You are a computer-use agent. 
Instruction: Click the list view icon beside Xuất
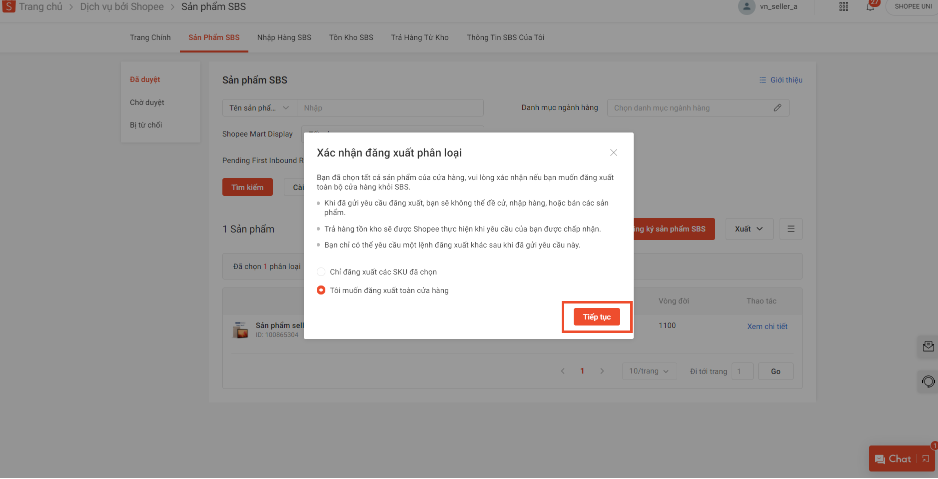click(x=791, y=229)
